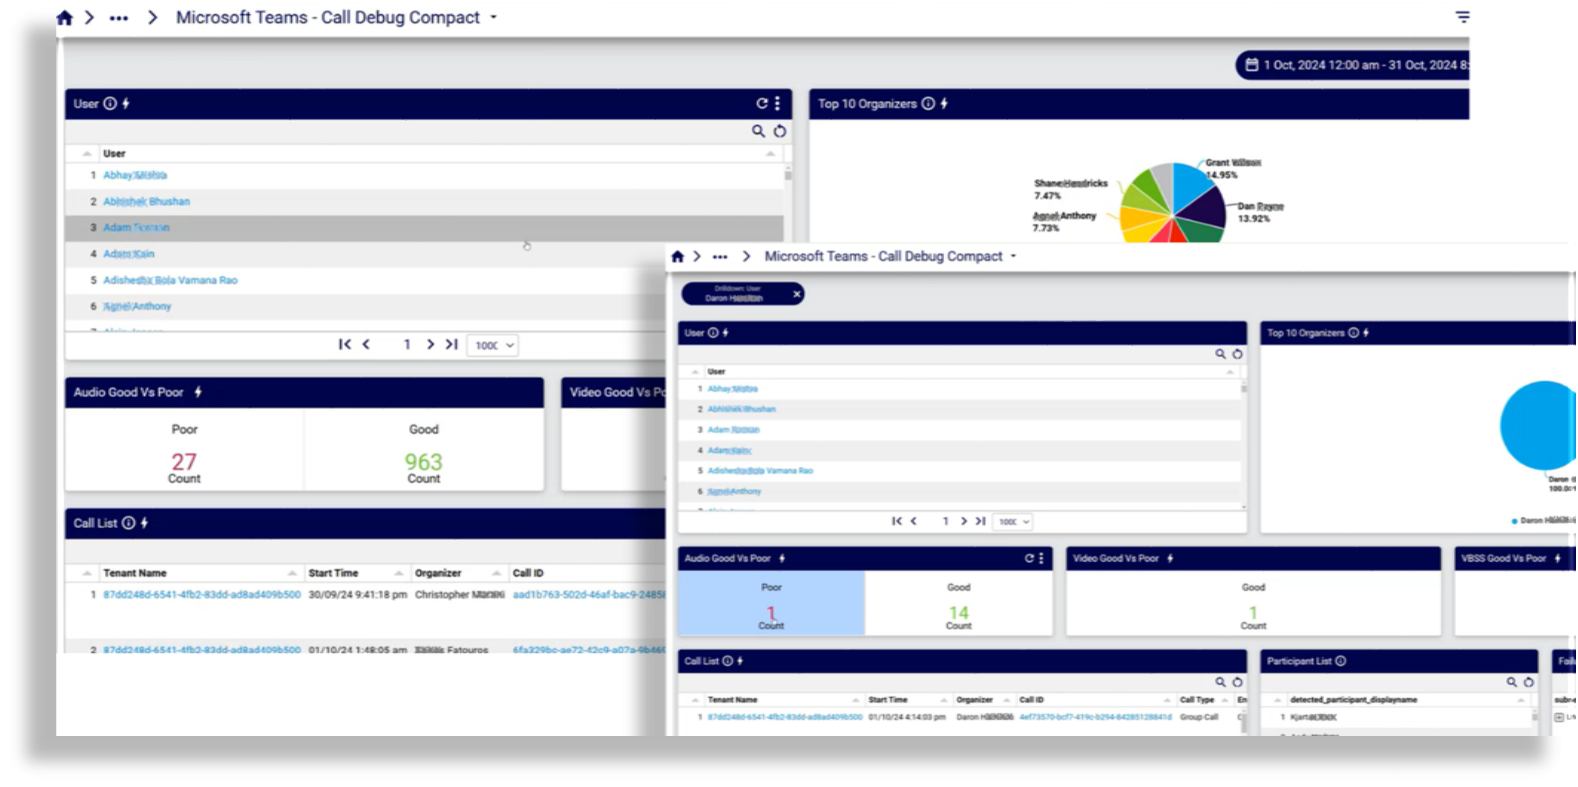The width and height of the screenshot is (1578, 787).
Task: Open Adishesha Bola Vamana Rao in front User table
Action: click(760, 471)
